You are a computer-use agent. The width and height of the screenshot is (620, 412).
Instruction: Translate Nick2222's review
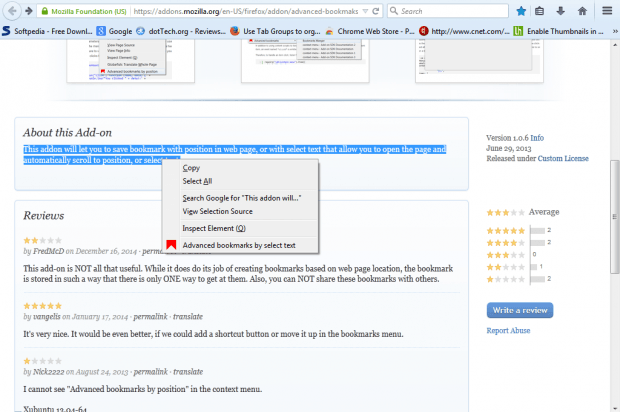click(x=188, y=372)
